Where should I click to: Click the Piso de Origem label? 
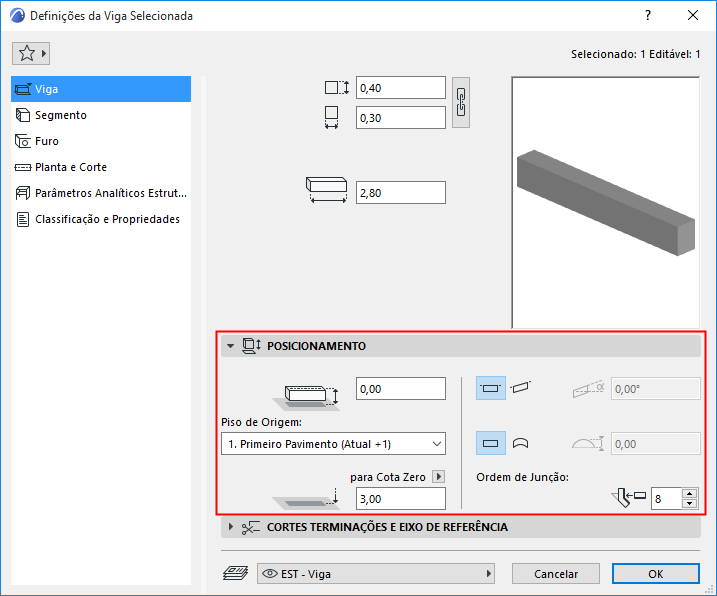click(x=262, y=422)
